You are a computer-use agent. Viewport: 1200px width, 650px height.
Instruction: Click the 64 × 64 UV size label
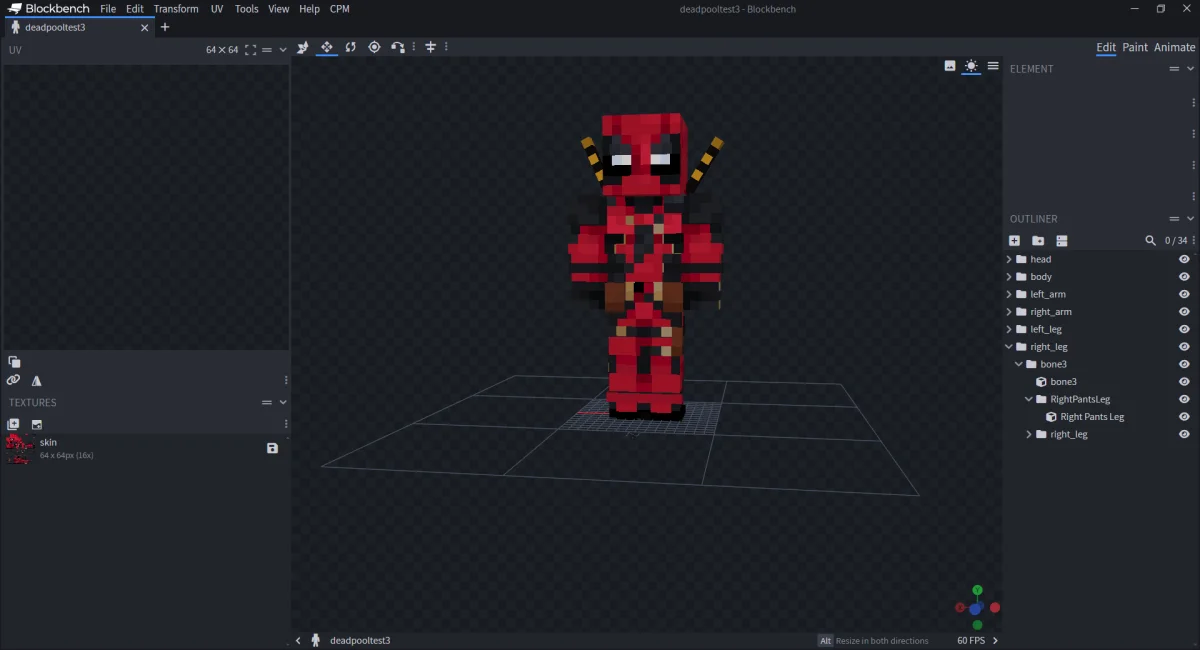tap(222, 50)
